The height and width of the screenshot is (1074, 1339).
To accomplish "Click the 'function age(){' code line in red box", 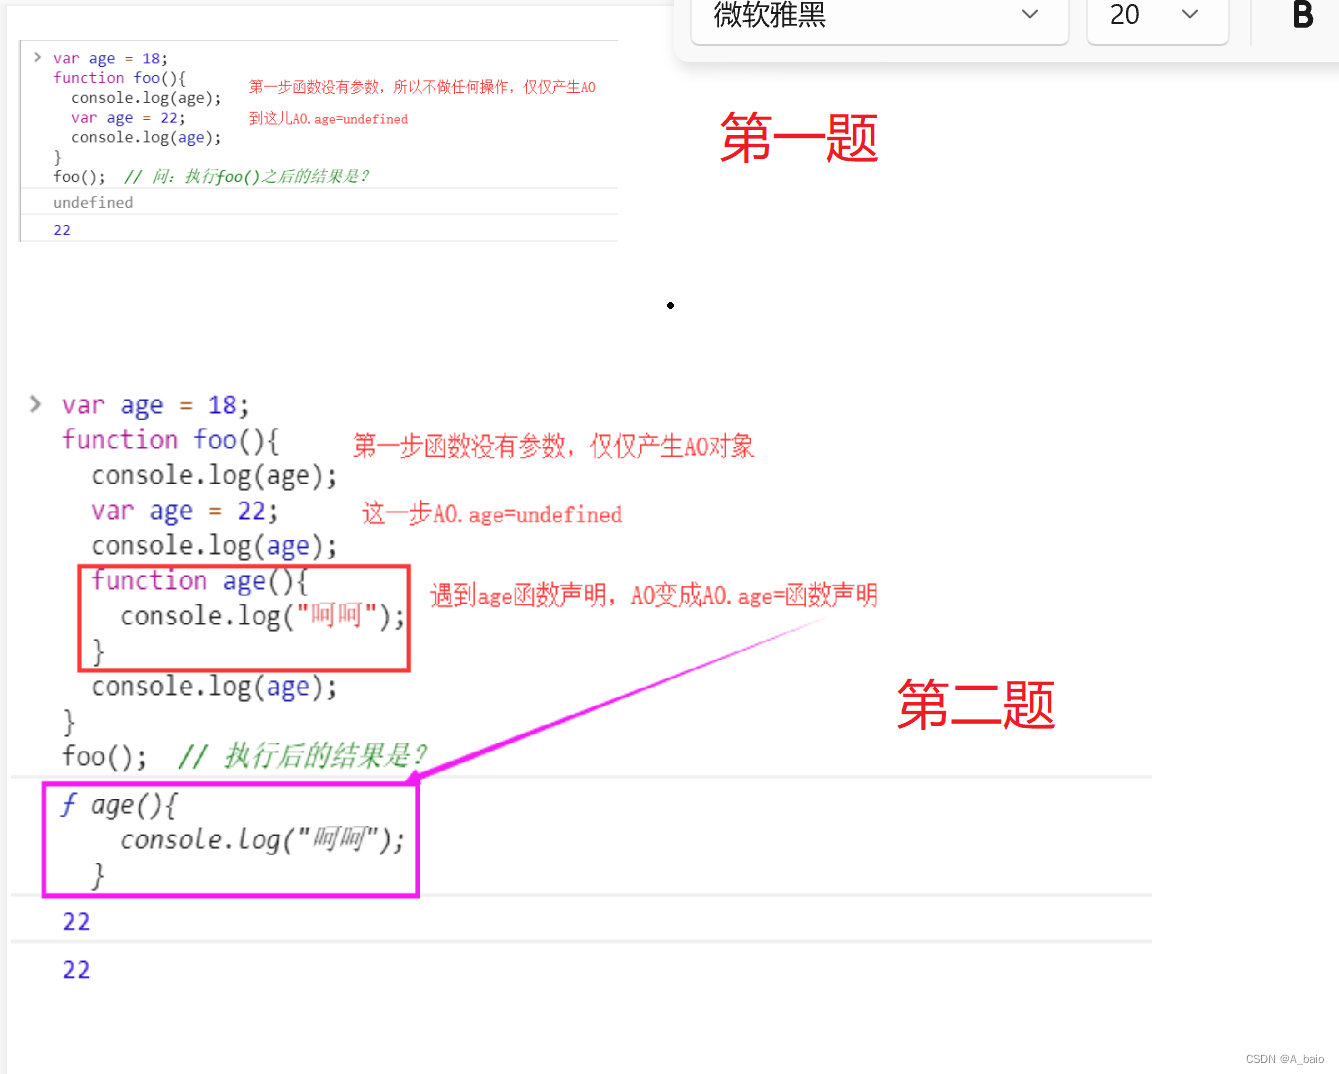I will (200, 581).
